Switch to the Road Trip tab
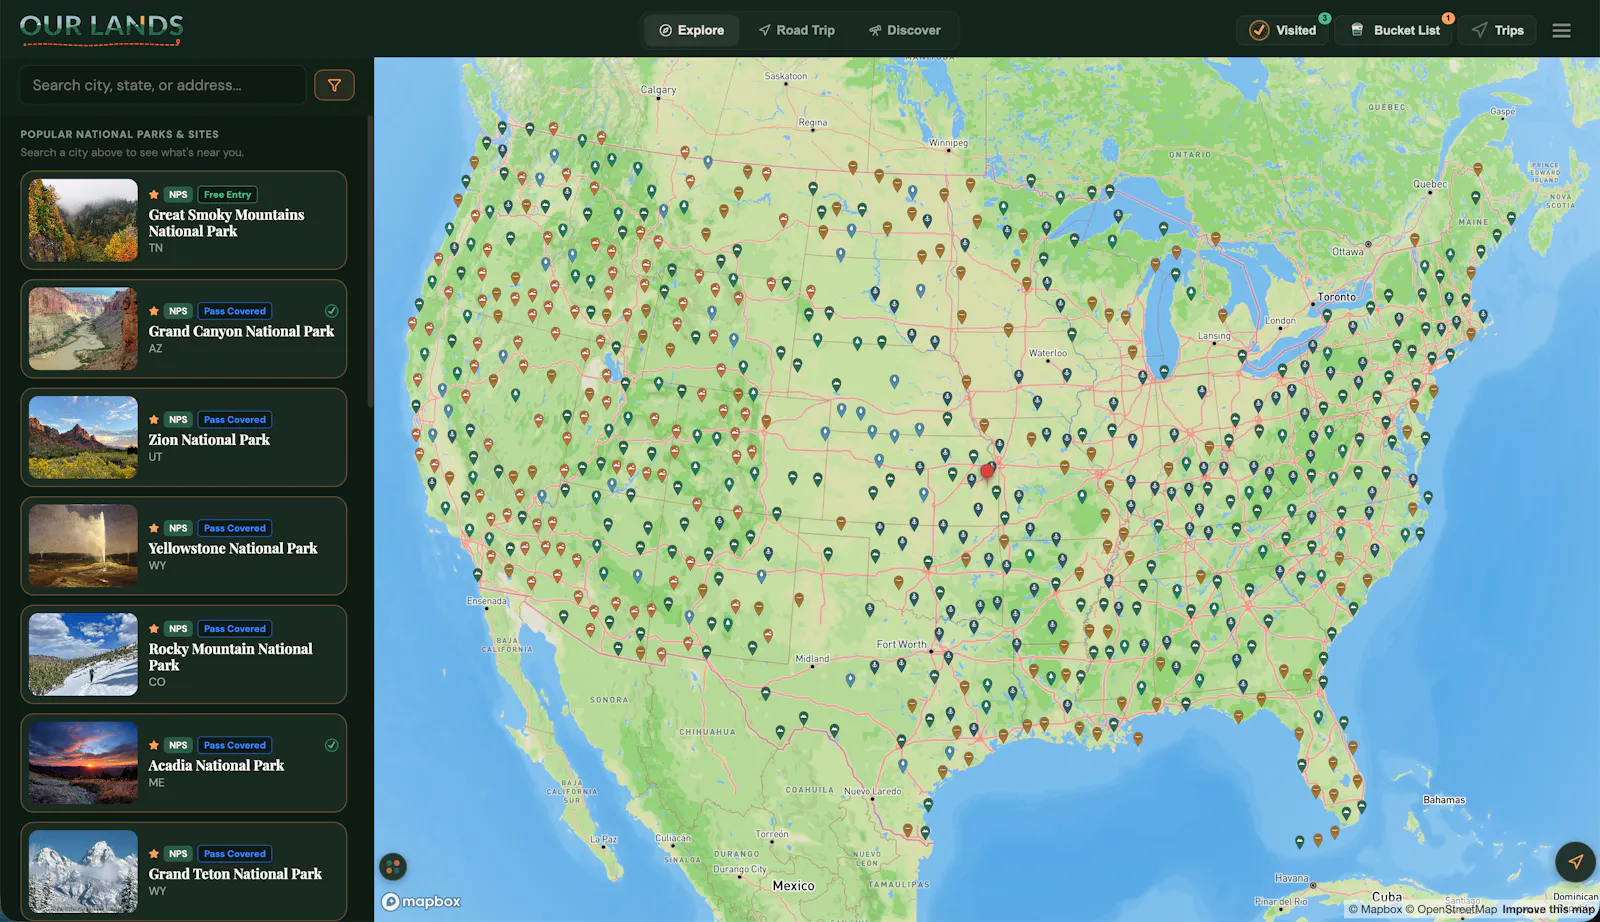 (796, 30)
